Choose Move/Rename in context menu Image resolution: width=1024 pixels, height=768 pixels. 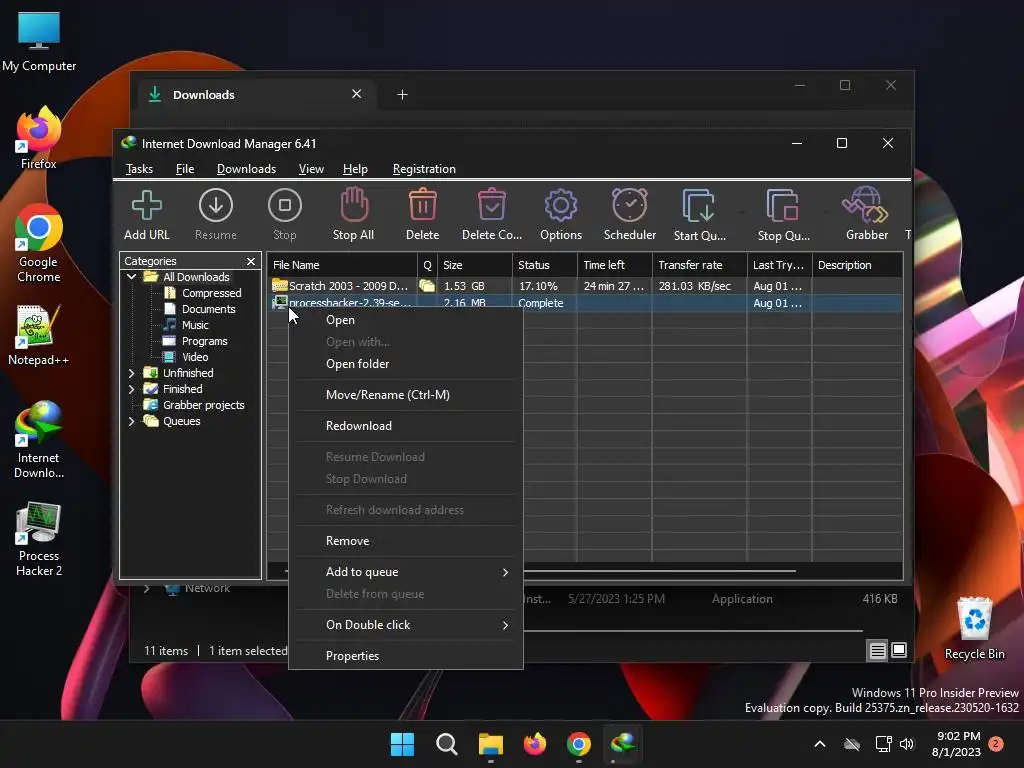pyautogui.click(x=405, y=394)
